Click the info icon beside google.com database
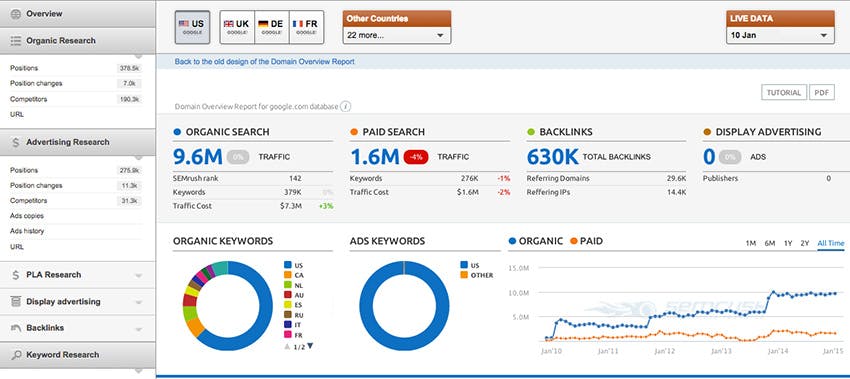Image resolution: width=850 pixels, height=379 pixels. [x=345, y=106]
